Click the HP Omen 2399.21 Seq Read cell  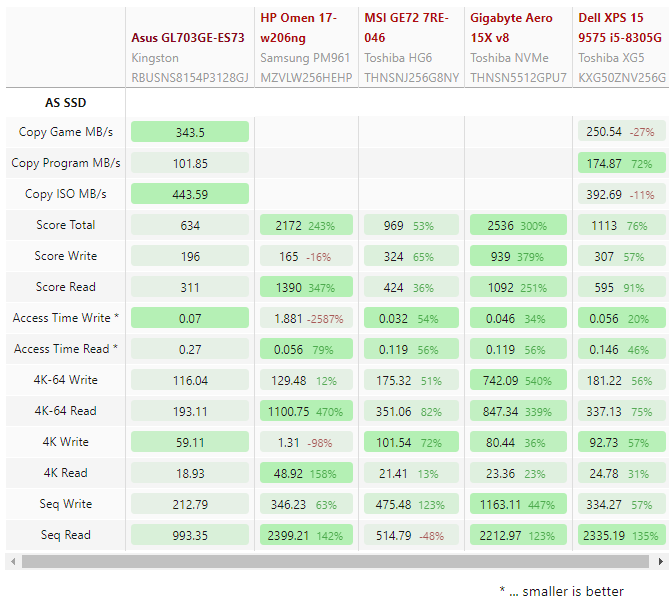(306, 535)
